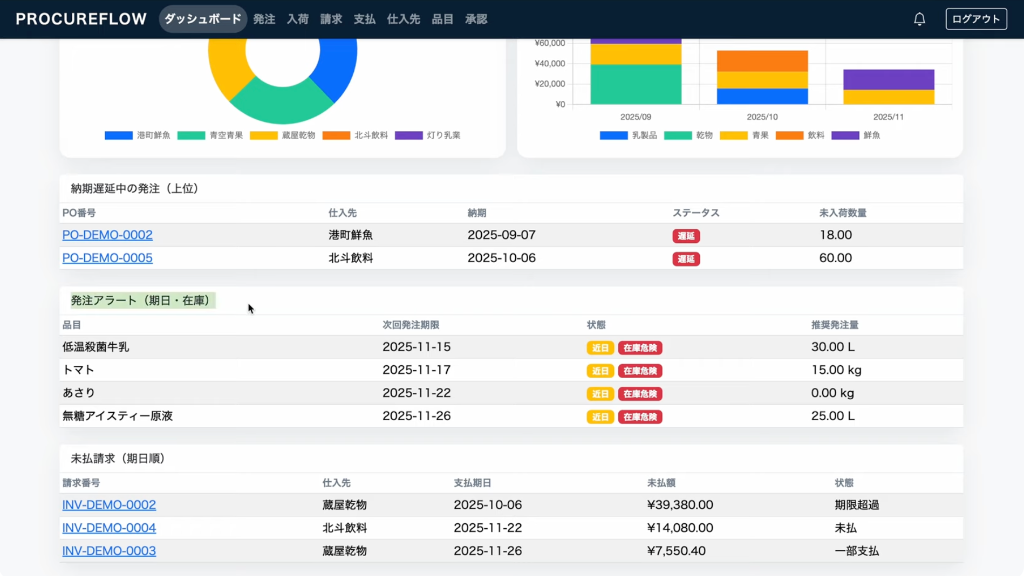Open the 承認 navigation tab
The width and height of the screenshot is (1024, 576).
(476, 19)
